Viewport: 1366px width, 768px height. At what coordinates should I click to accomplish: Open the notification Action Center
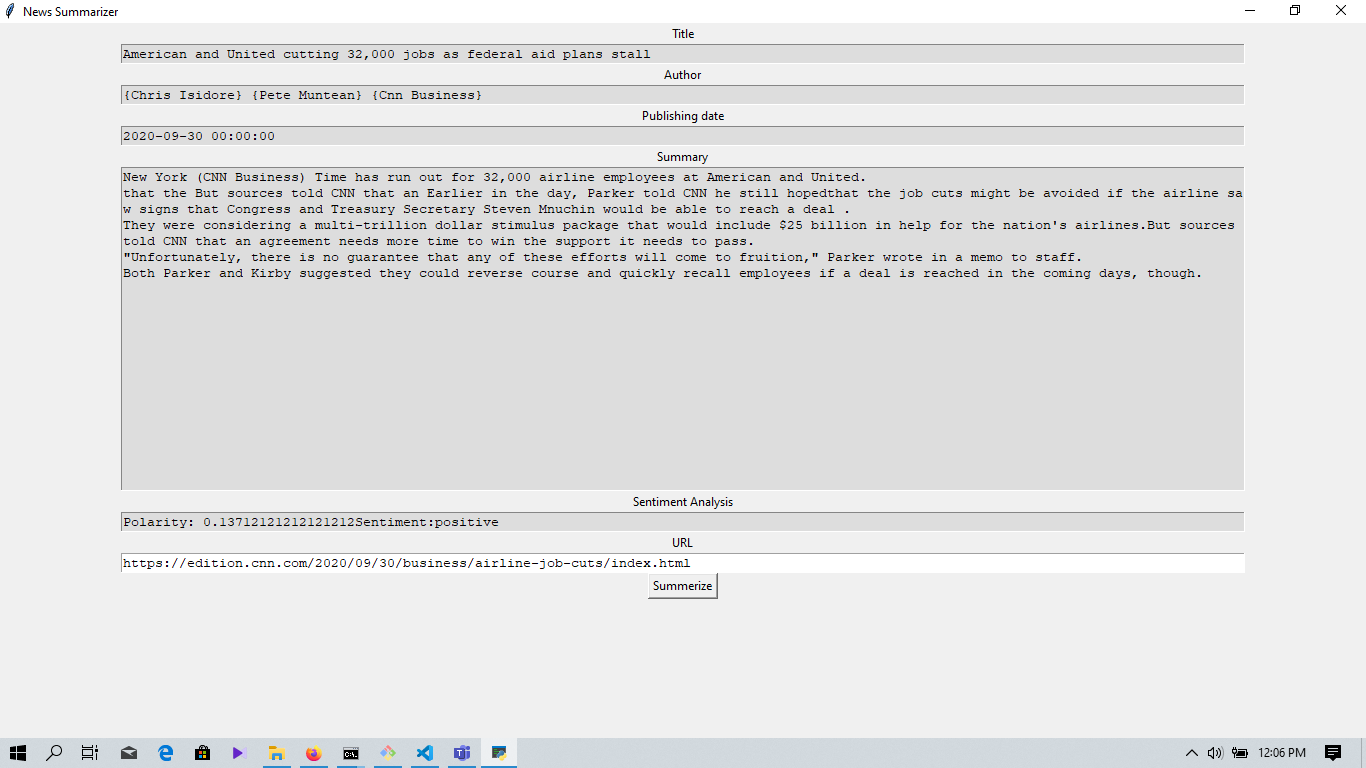click(x=1332, y=753)
